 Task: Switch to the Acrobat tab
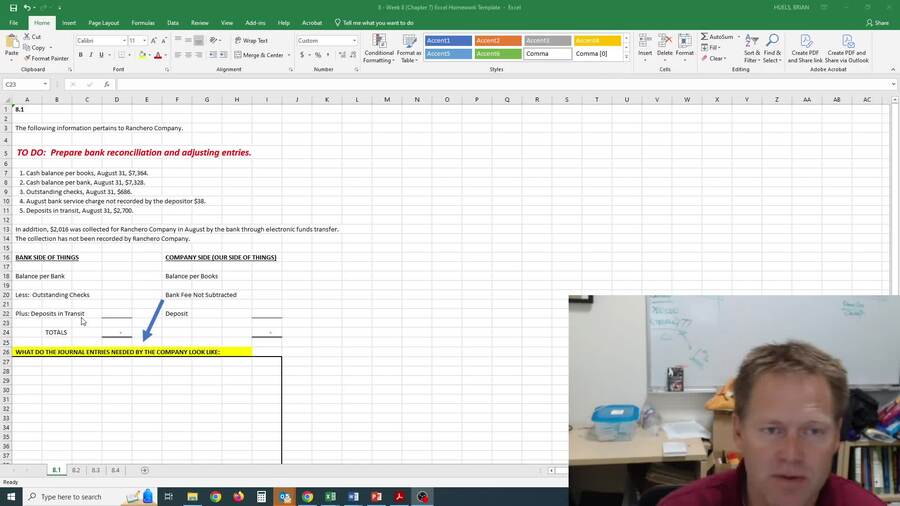pos(312,23)
